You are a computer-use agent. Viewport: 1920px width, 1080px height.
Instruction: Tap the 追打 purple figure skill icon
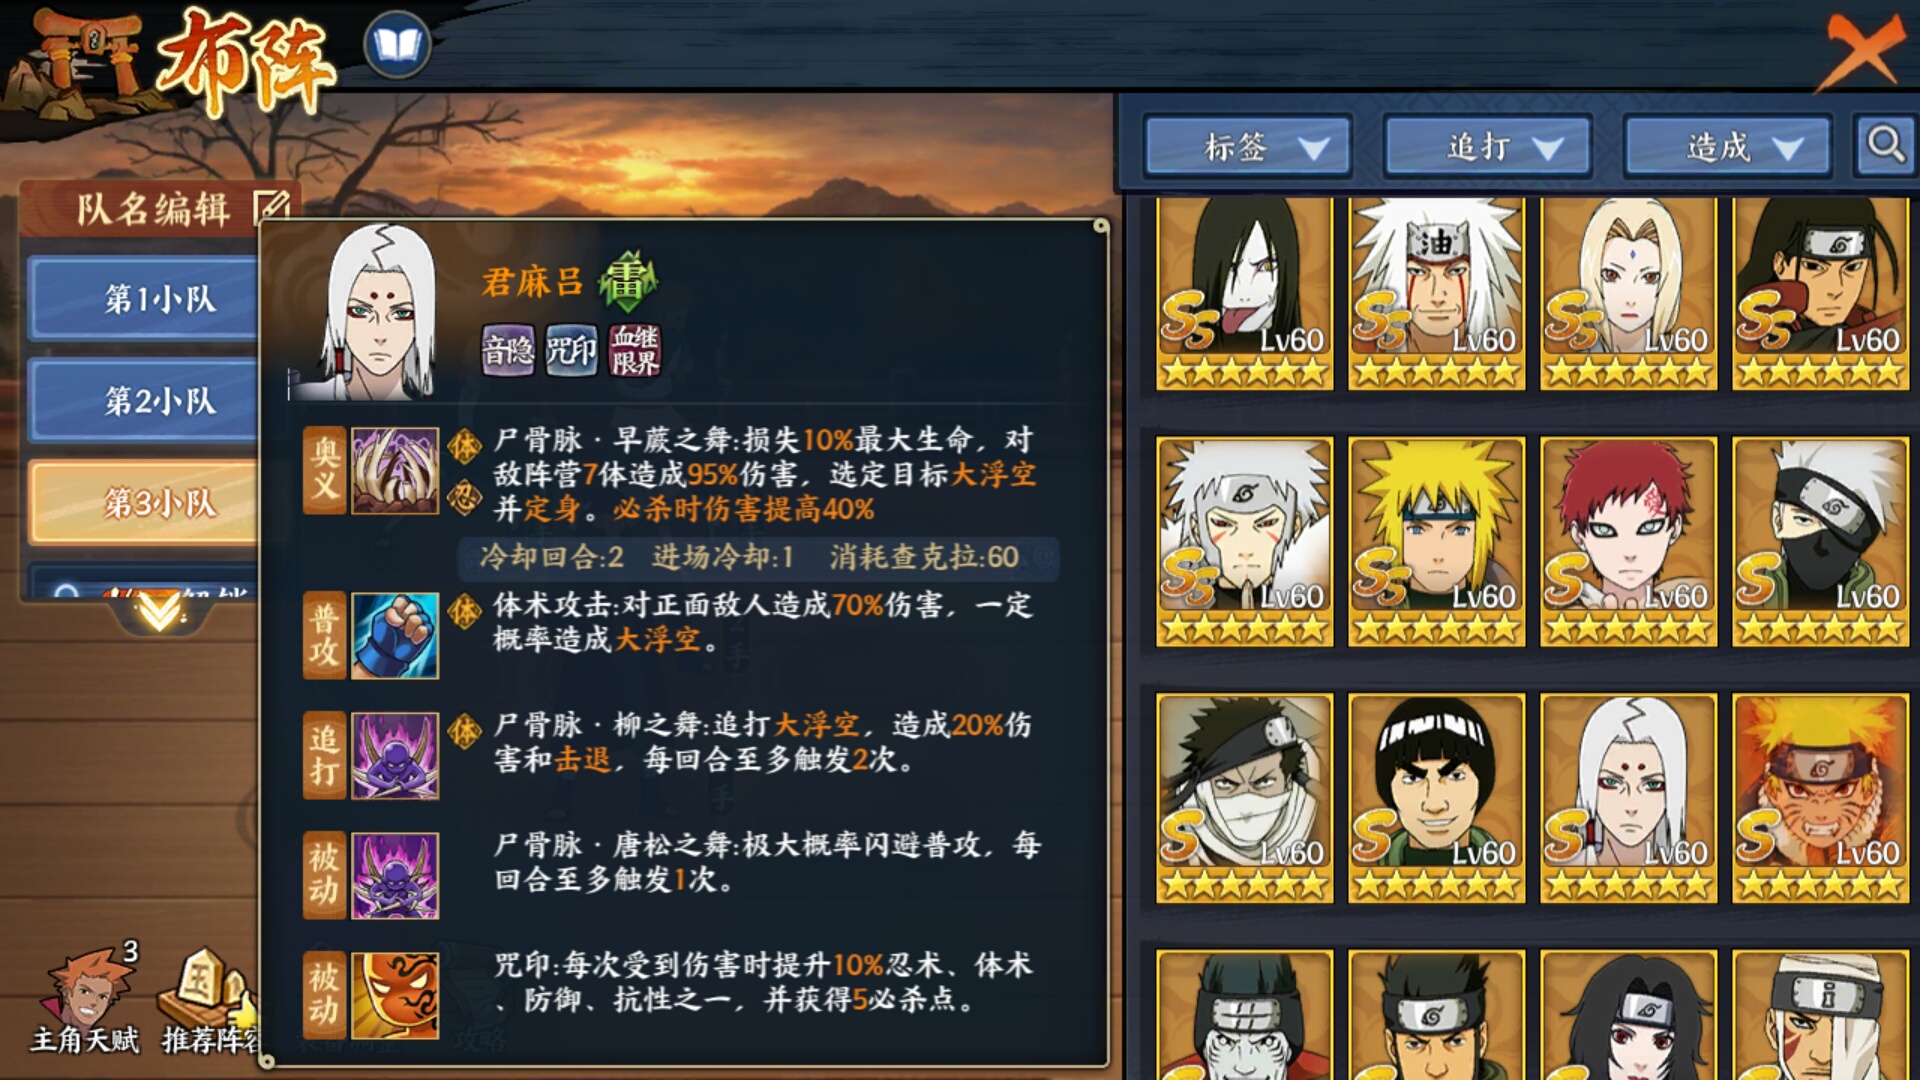[x=395, y=756]
